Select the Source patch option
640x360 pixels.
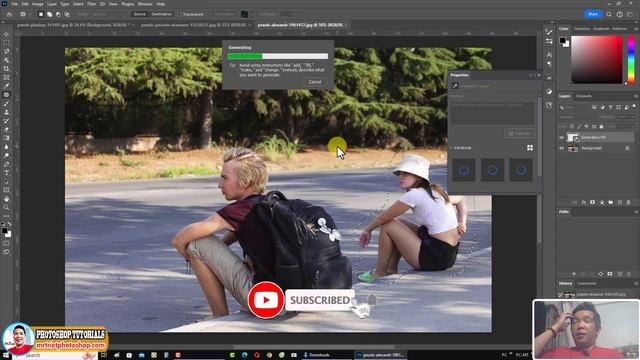tap(139, 14)
